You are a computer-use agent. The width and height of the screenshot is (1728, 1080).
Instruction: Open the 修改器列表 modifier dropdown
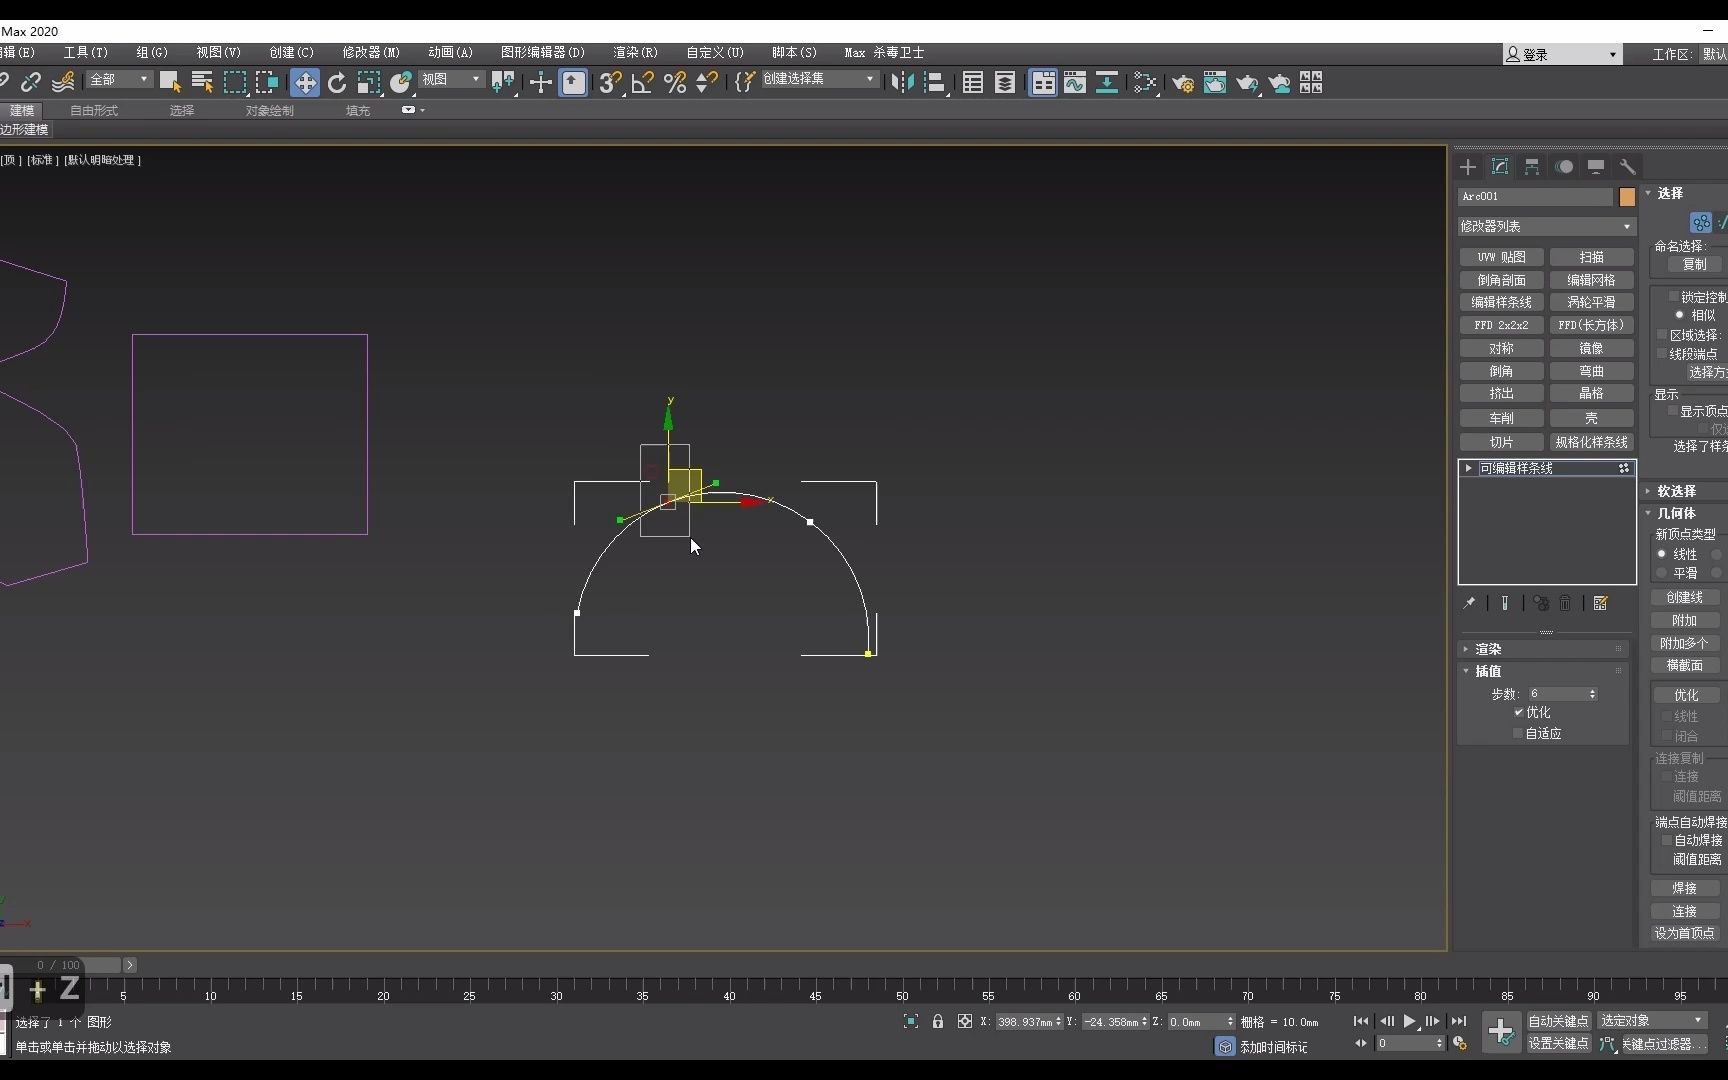point(1545,226)
